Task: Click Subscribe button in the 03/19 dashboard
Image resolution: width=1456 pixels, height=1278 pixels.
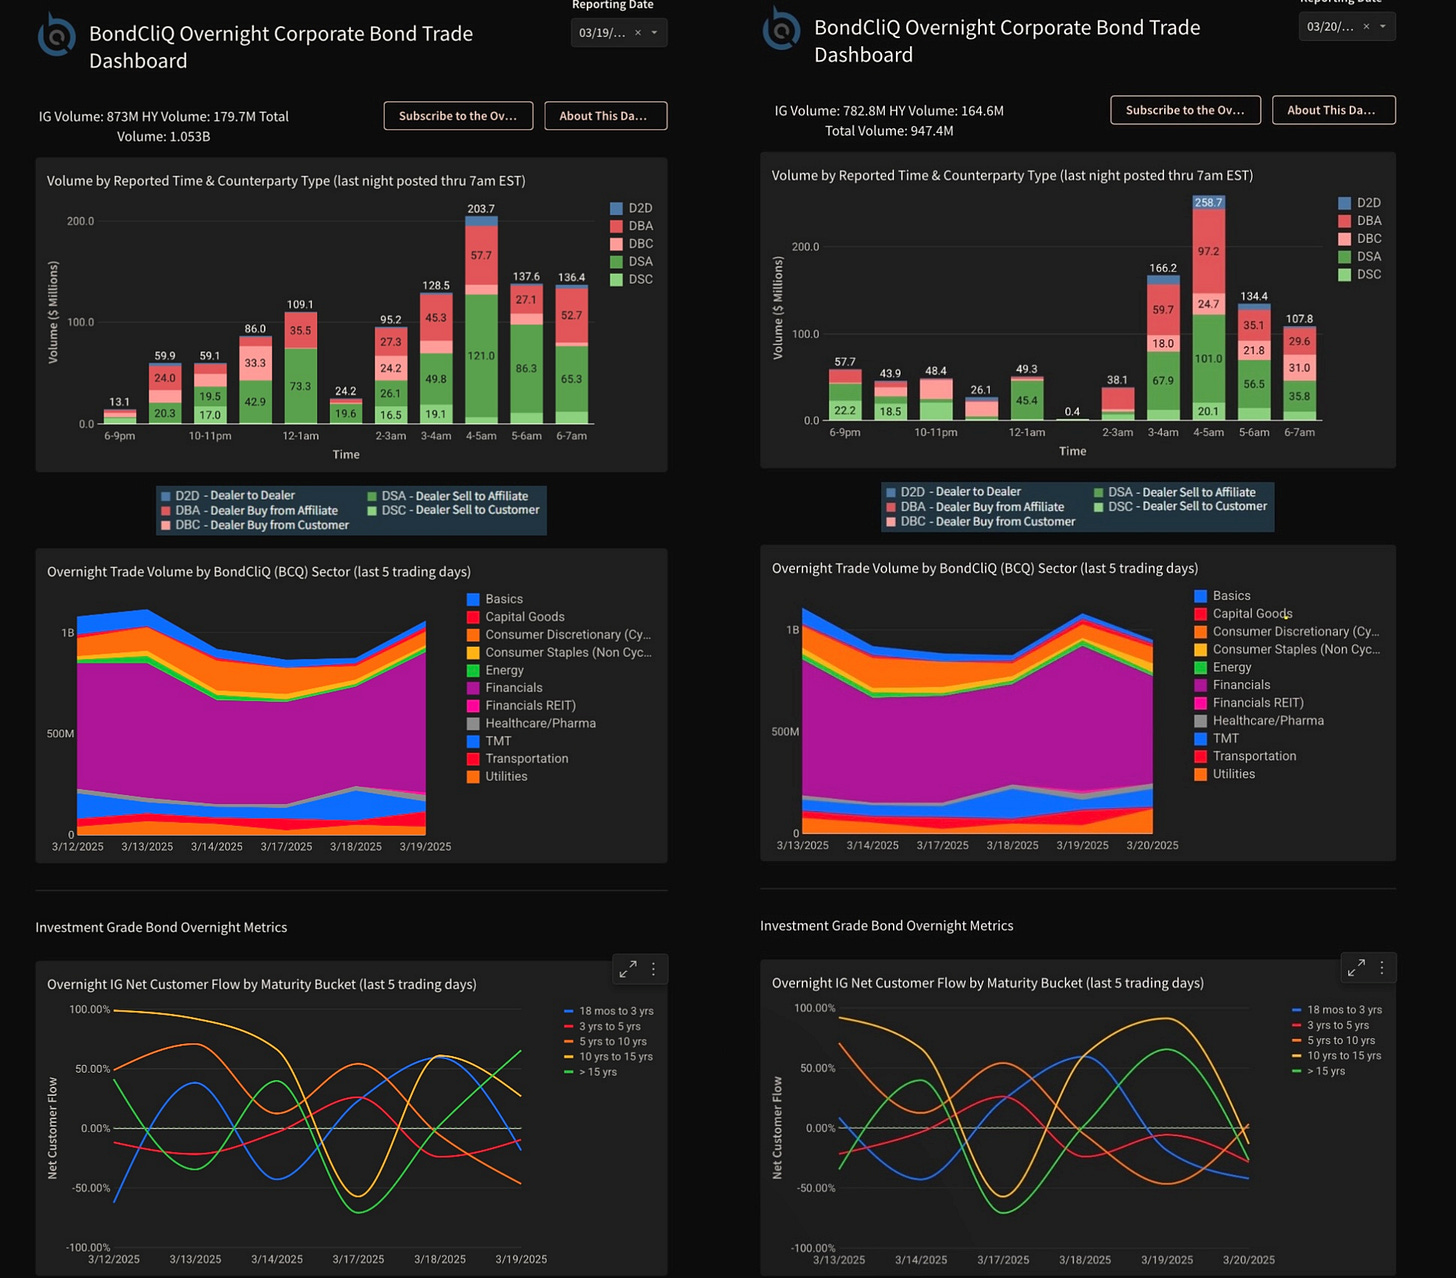Action: [458, 116]
